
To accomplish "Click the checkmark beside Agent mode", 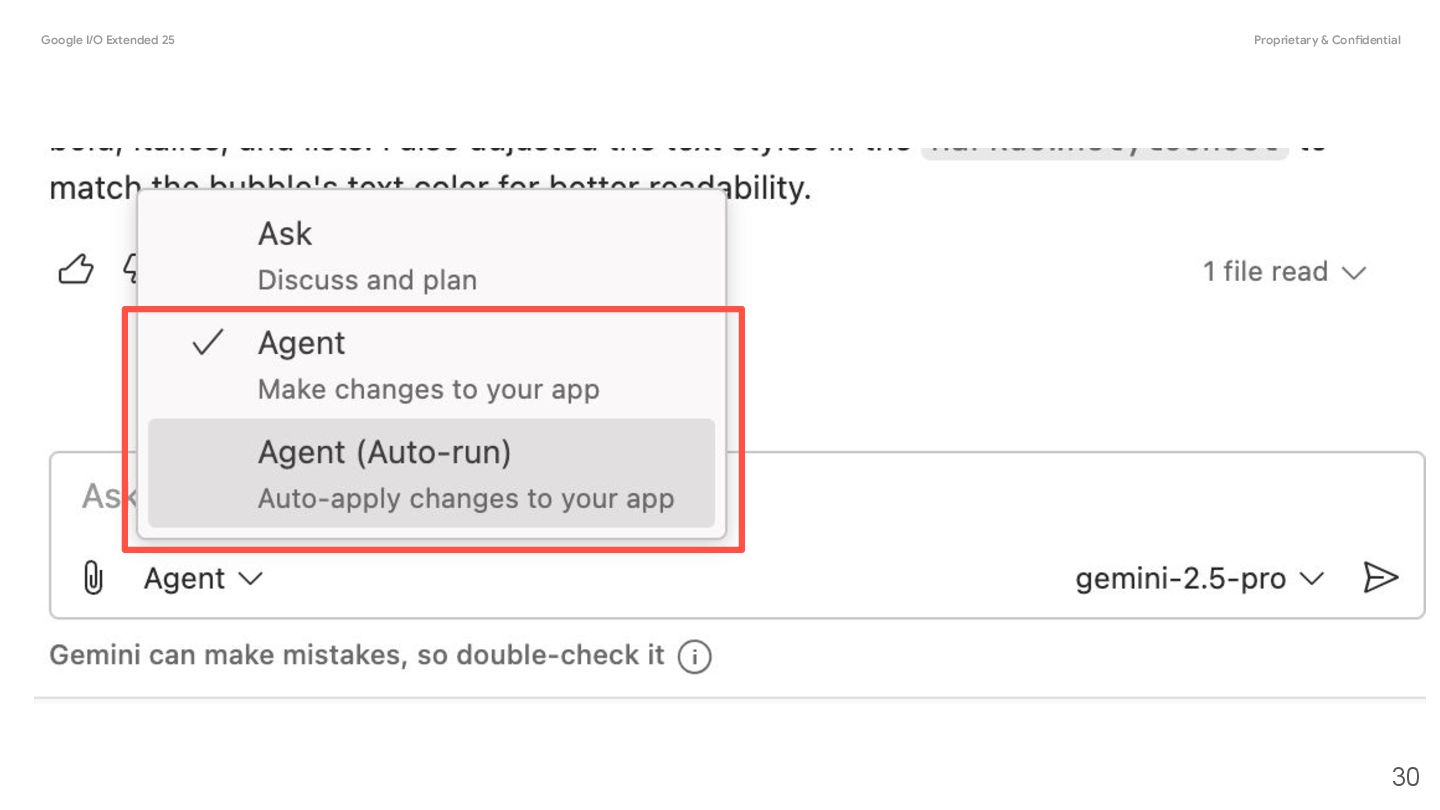I will [207, 344].
